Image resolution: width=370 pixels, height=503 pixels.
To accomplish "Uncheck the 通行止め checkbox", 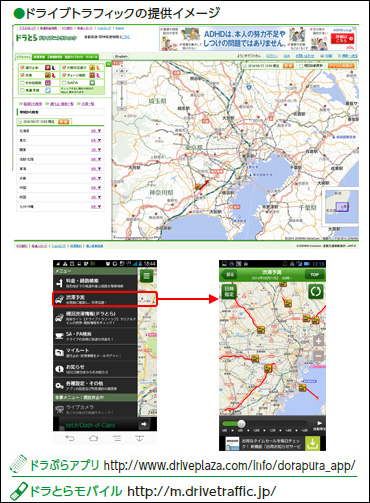I will pos(22,68).
